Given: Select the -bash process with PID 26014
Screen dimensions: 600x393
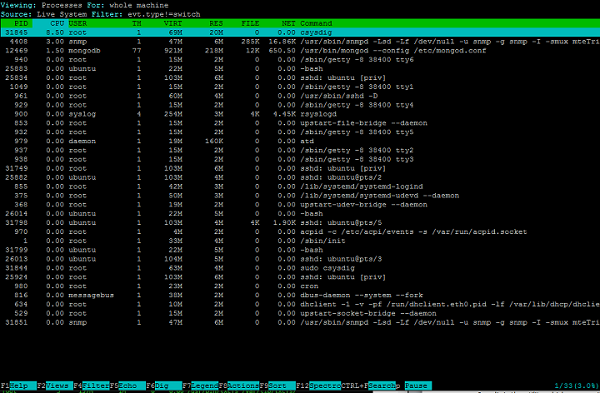Looking at the screenshot, I should [x=300, y=214].
